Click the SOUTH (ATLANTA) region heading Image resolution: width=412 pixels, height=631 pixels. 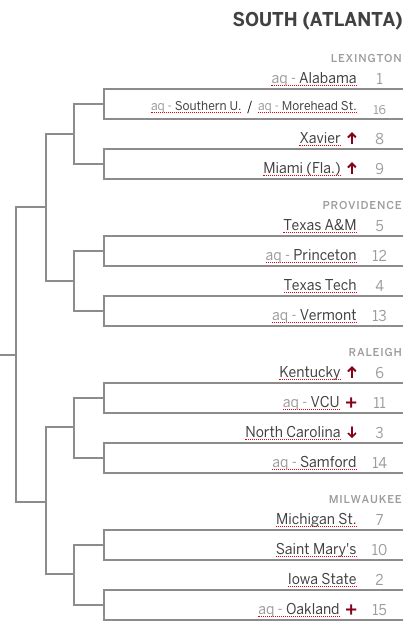coord(317,20)
